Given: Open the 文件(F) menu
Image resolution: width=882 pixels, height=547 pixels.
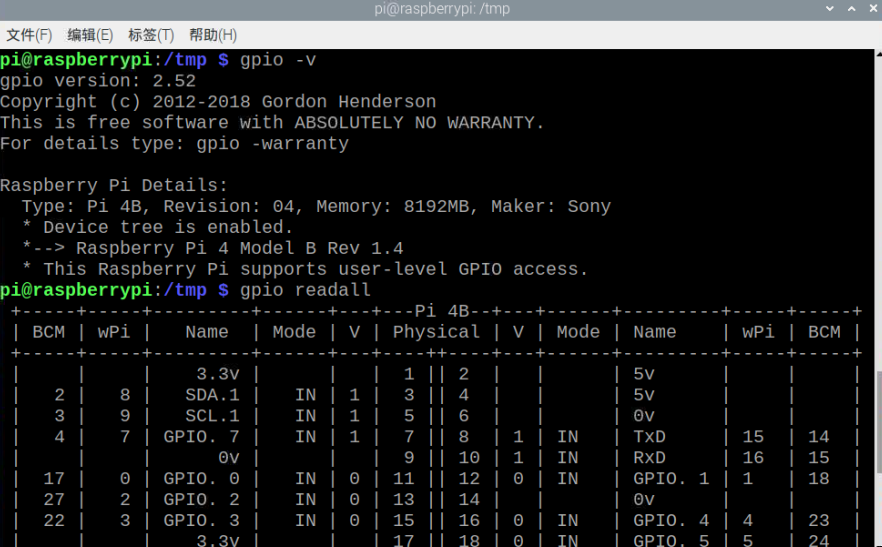Looking at the screenshot, I should (29, 35).
